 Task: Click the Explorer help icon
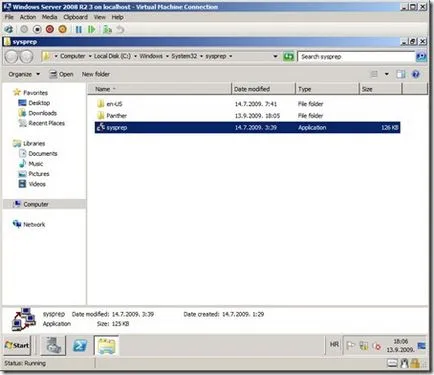point(415,74)
